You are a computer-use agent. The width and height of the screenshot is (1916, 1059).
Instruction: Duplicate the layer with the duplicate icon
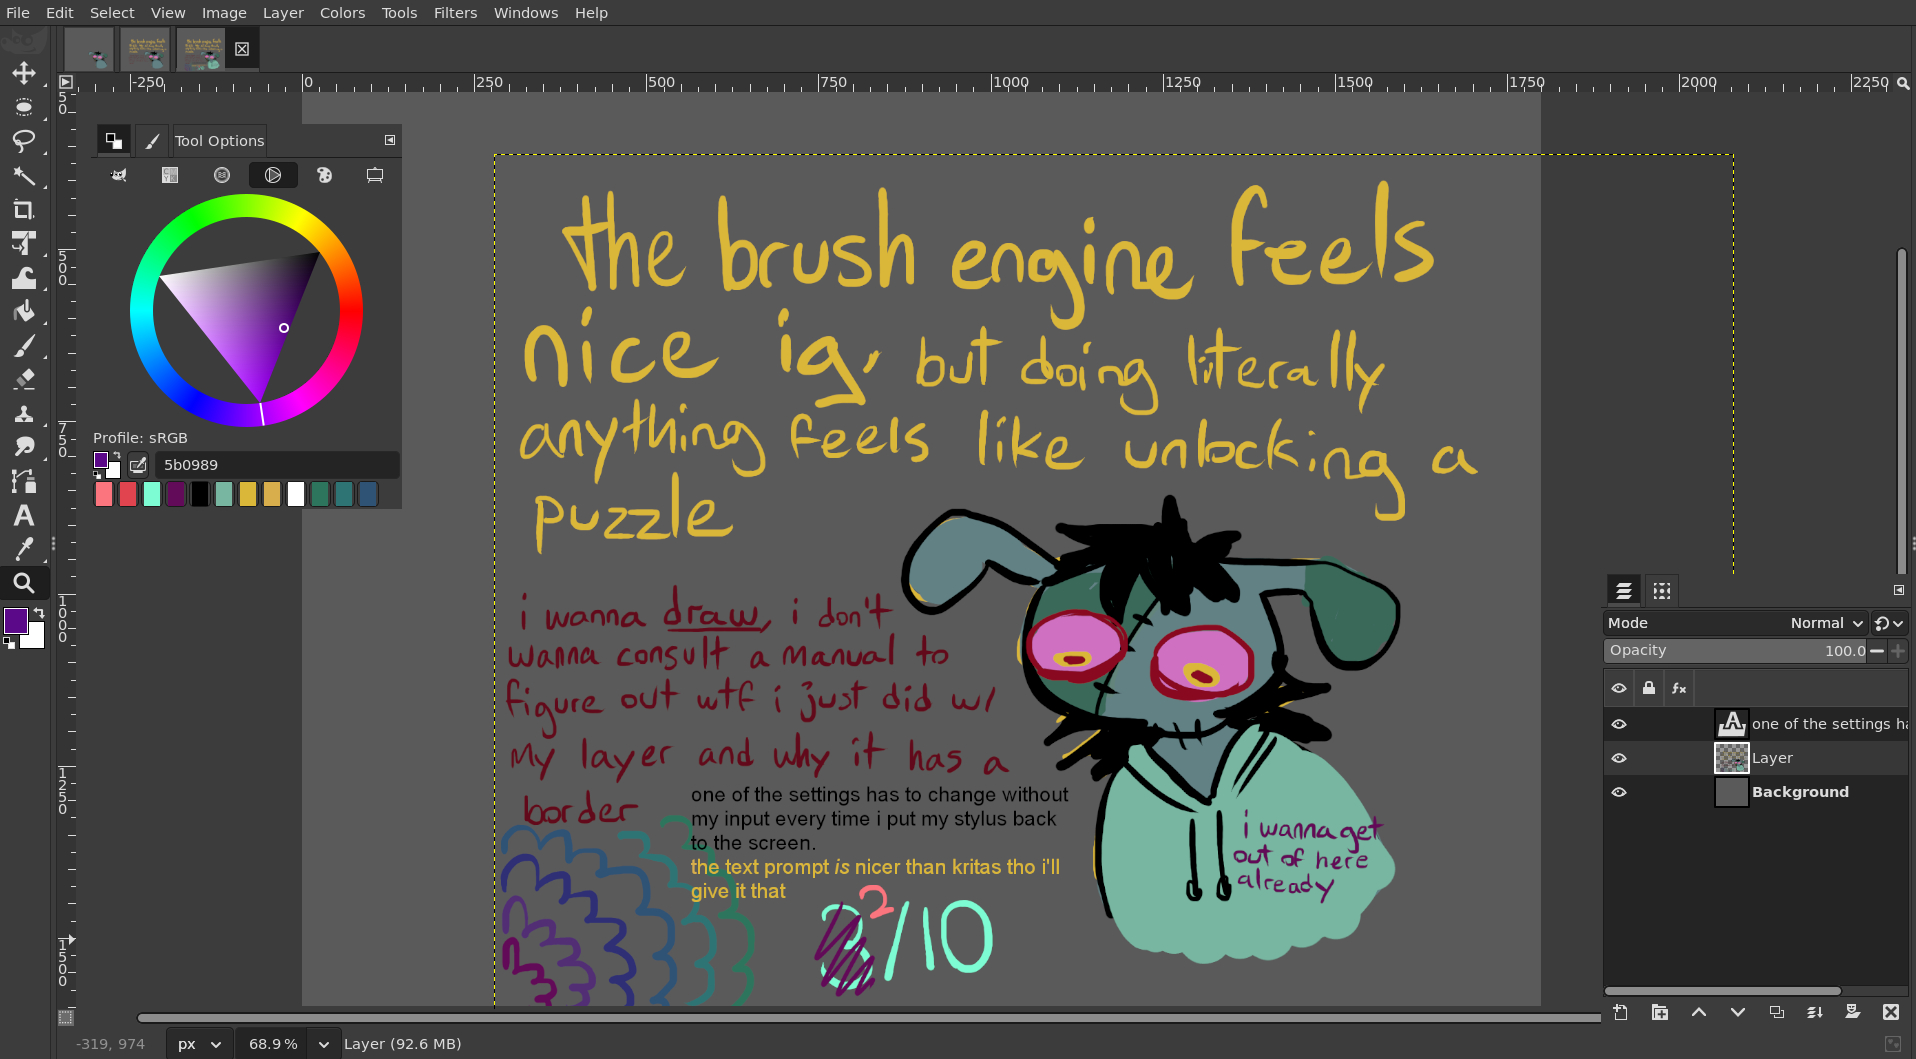tap(1776, 1012)
